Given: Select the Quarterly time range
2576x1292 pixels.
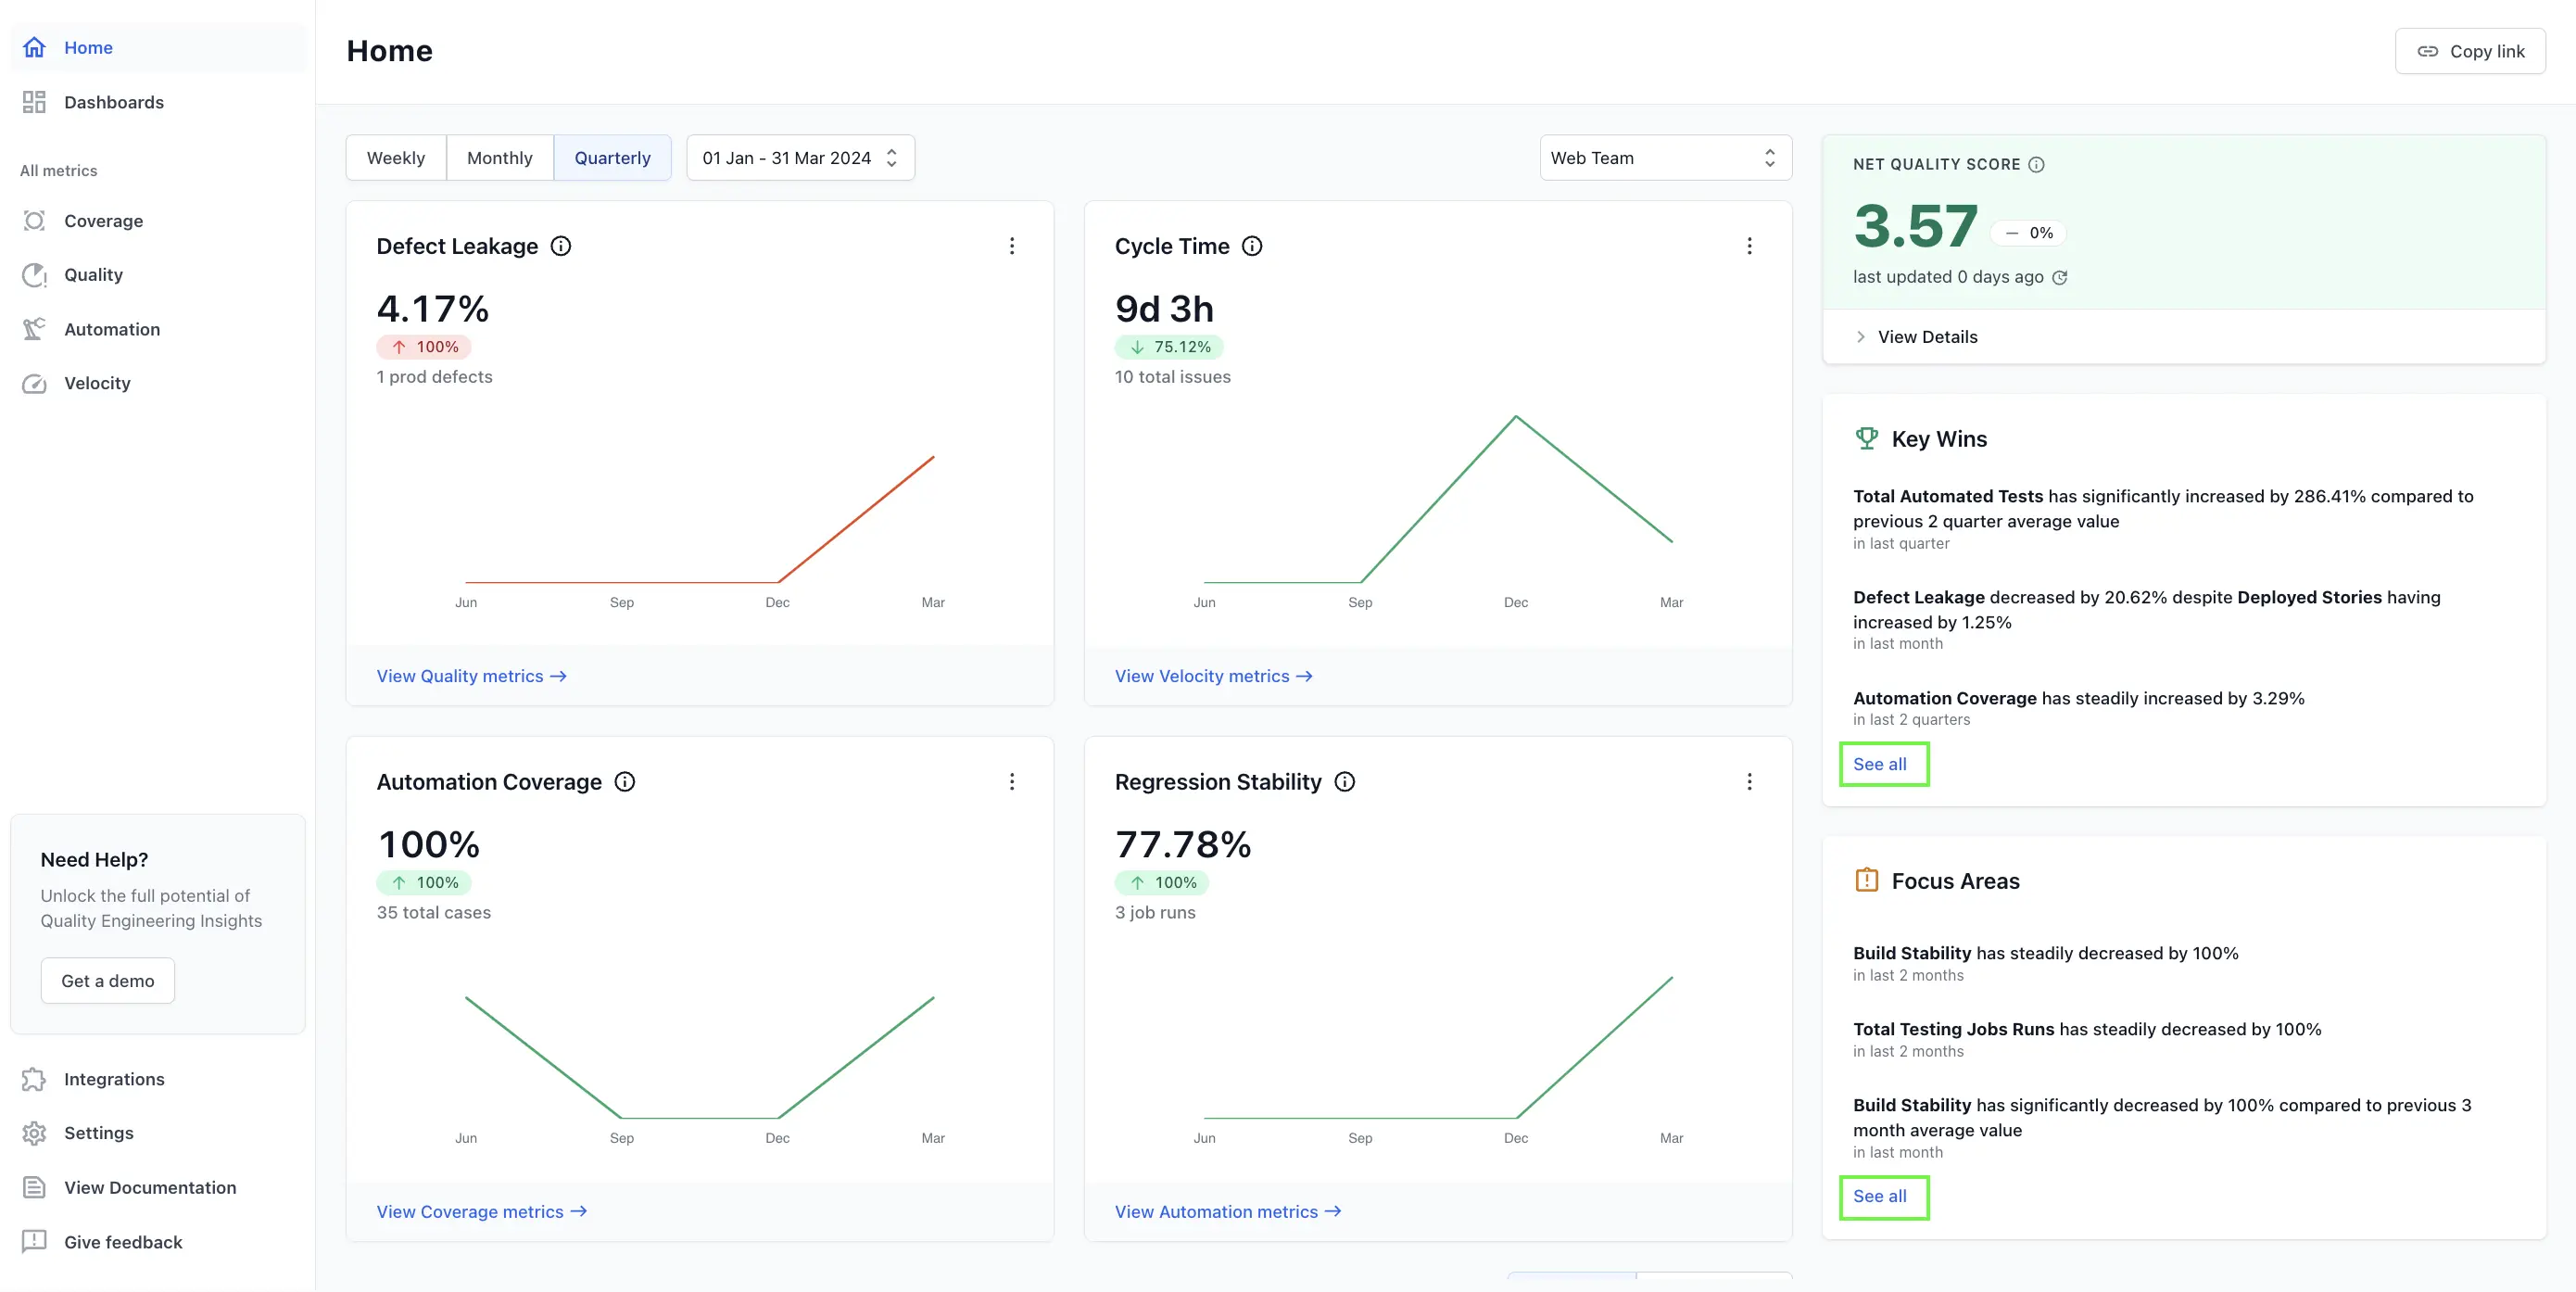Looking at the screenshot, I should [612, 158].
